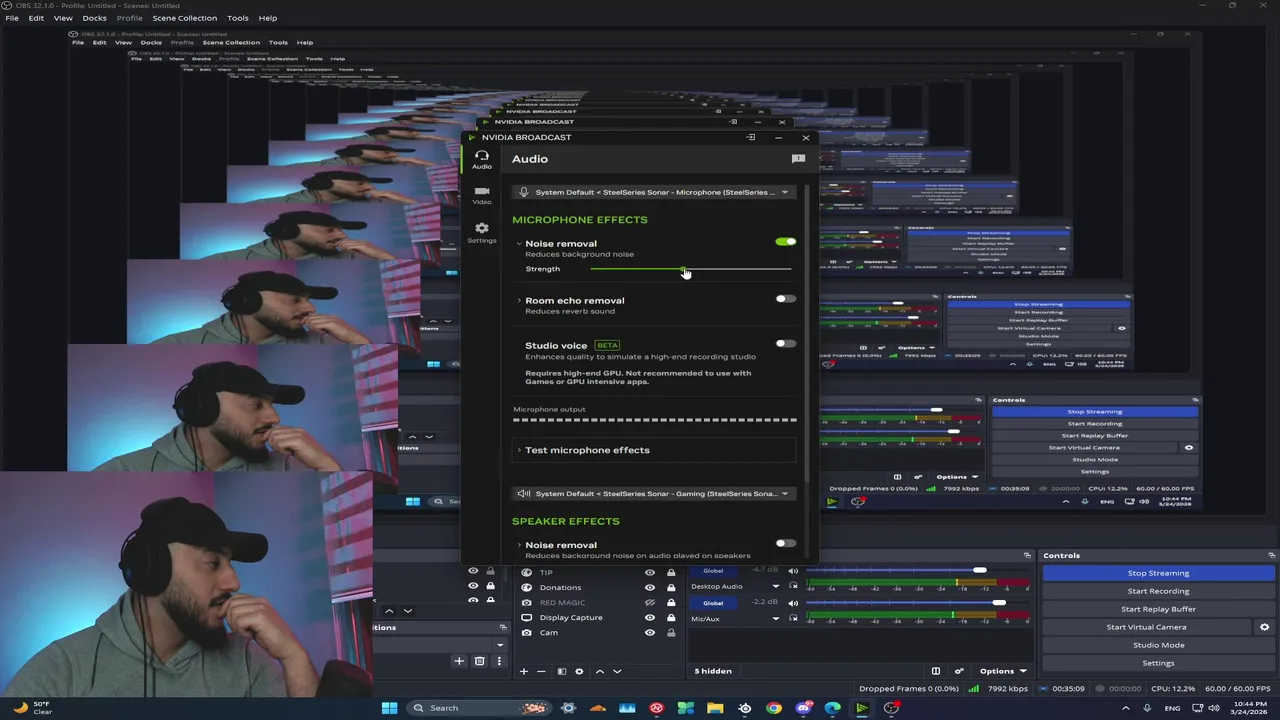The height and width of the screenshot is (720, 1280).
Task: Hide the Cam source with eye icon
Action: click(650, 632)
